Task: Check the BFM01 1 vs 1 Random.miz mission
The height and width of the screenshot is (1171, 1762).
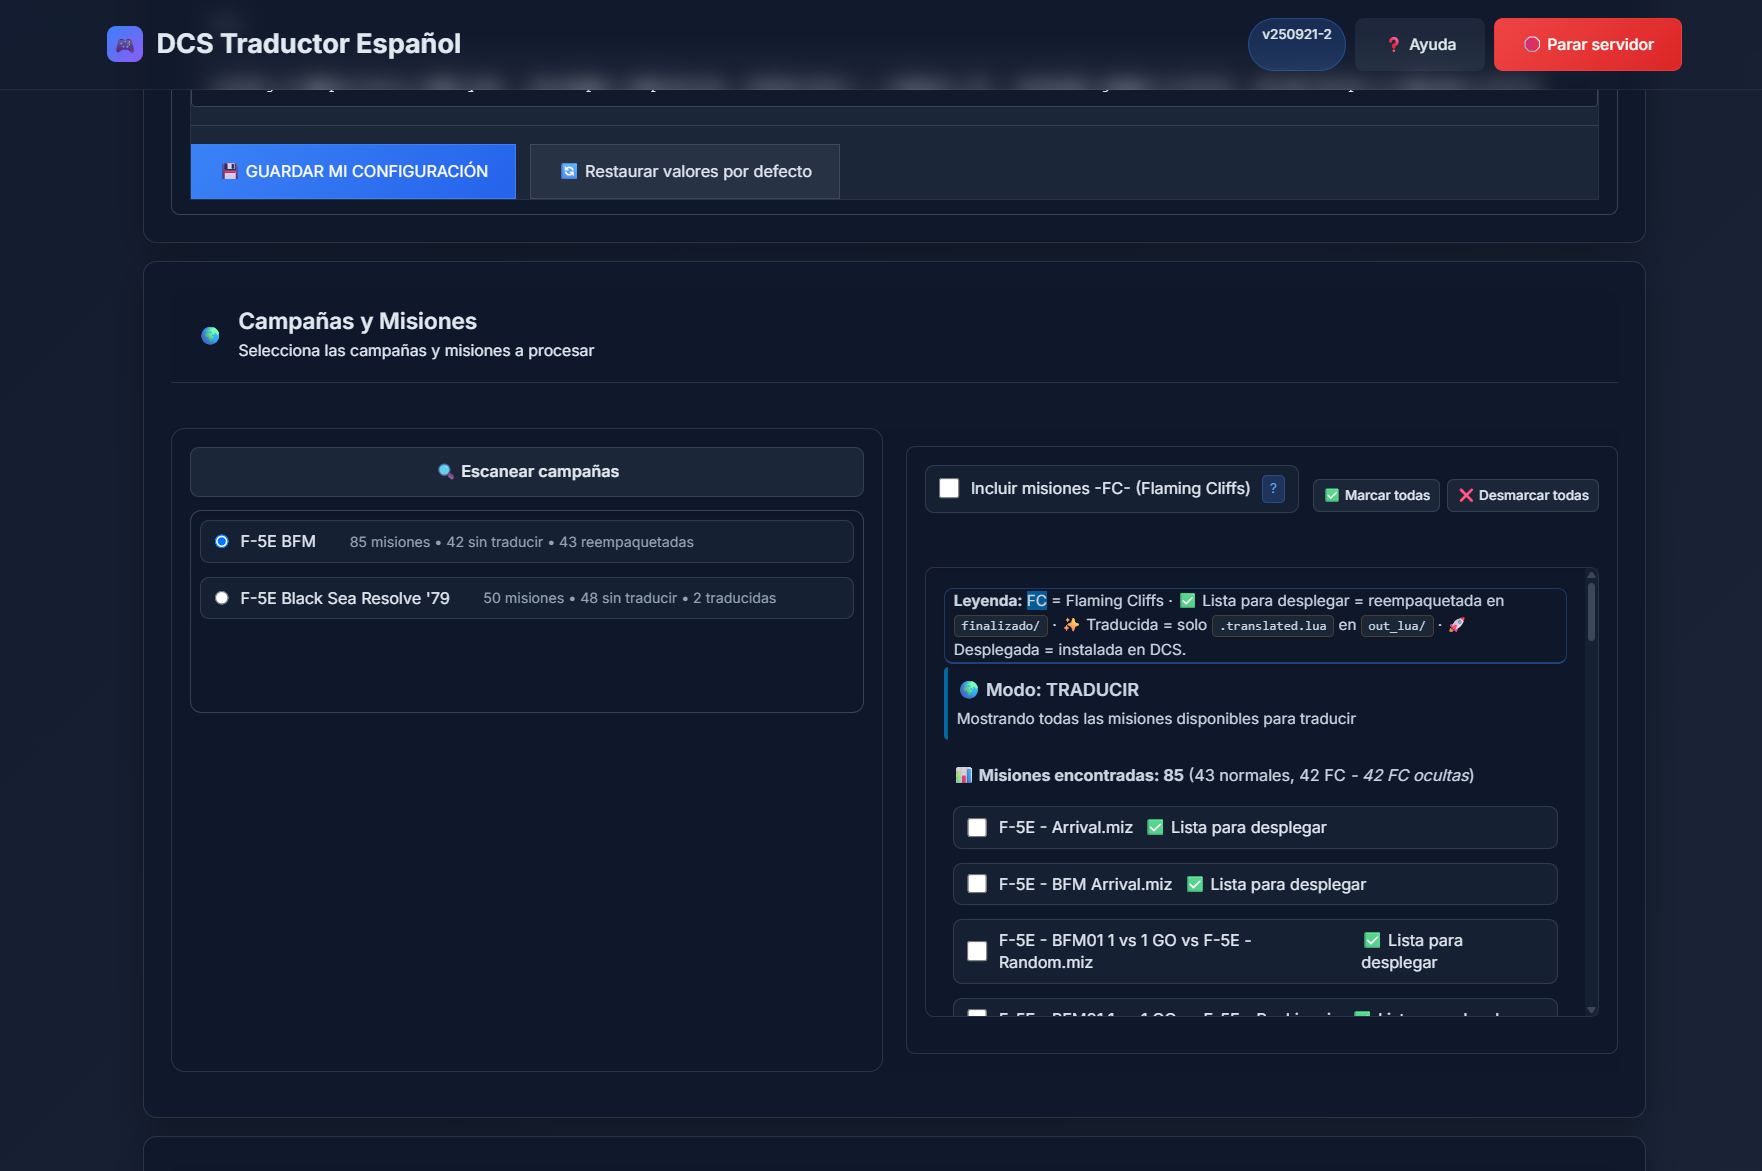Action: coord(977,951)
